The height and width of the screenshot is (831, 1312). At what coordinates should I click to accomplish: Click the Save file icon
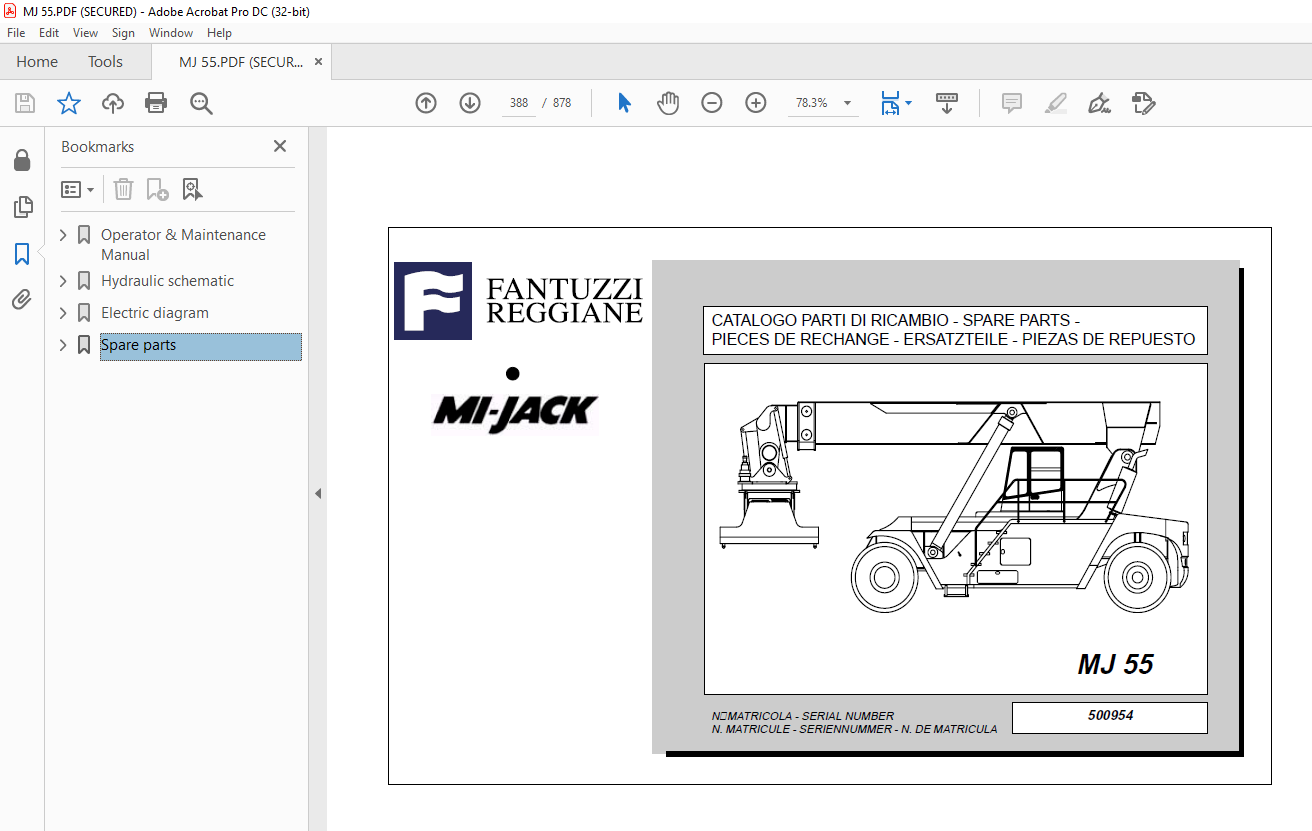point(25,103)
